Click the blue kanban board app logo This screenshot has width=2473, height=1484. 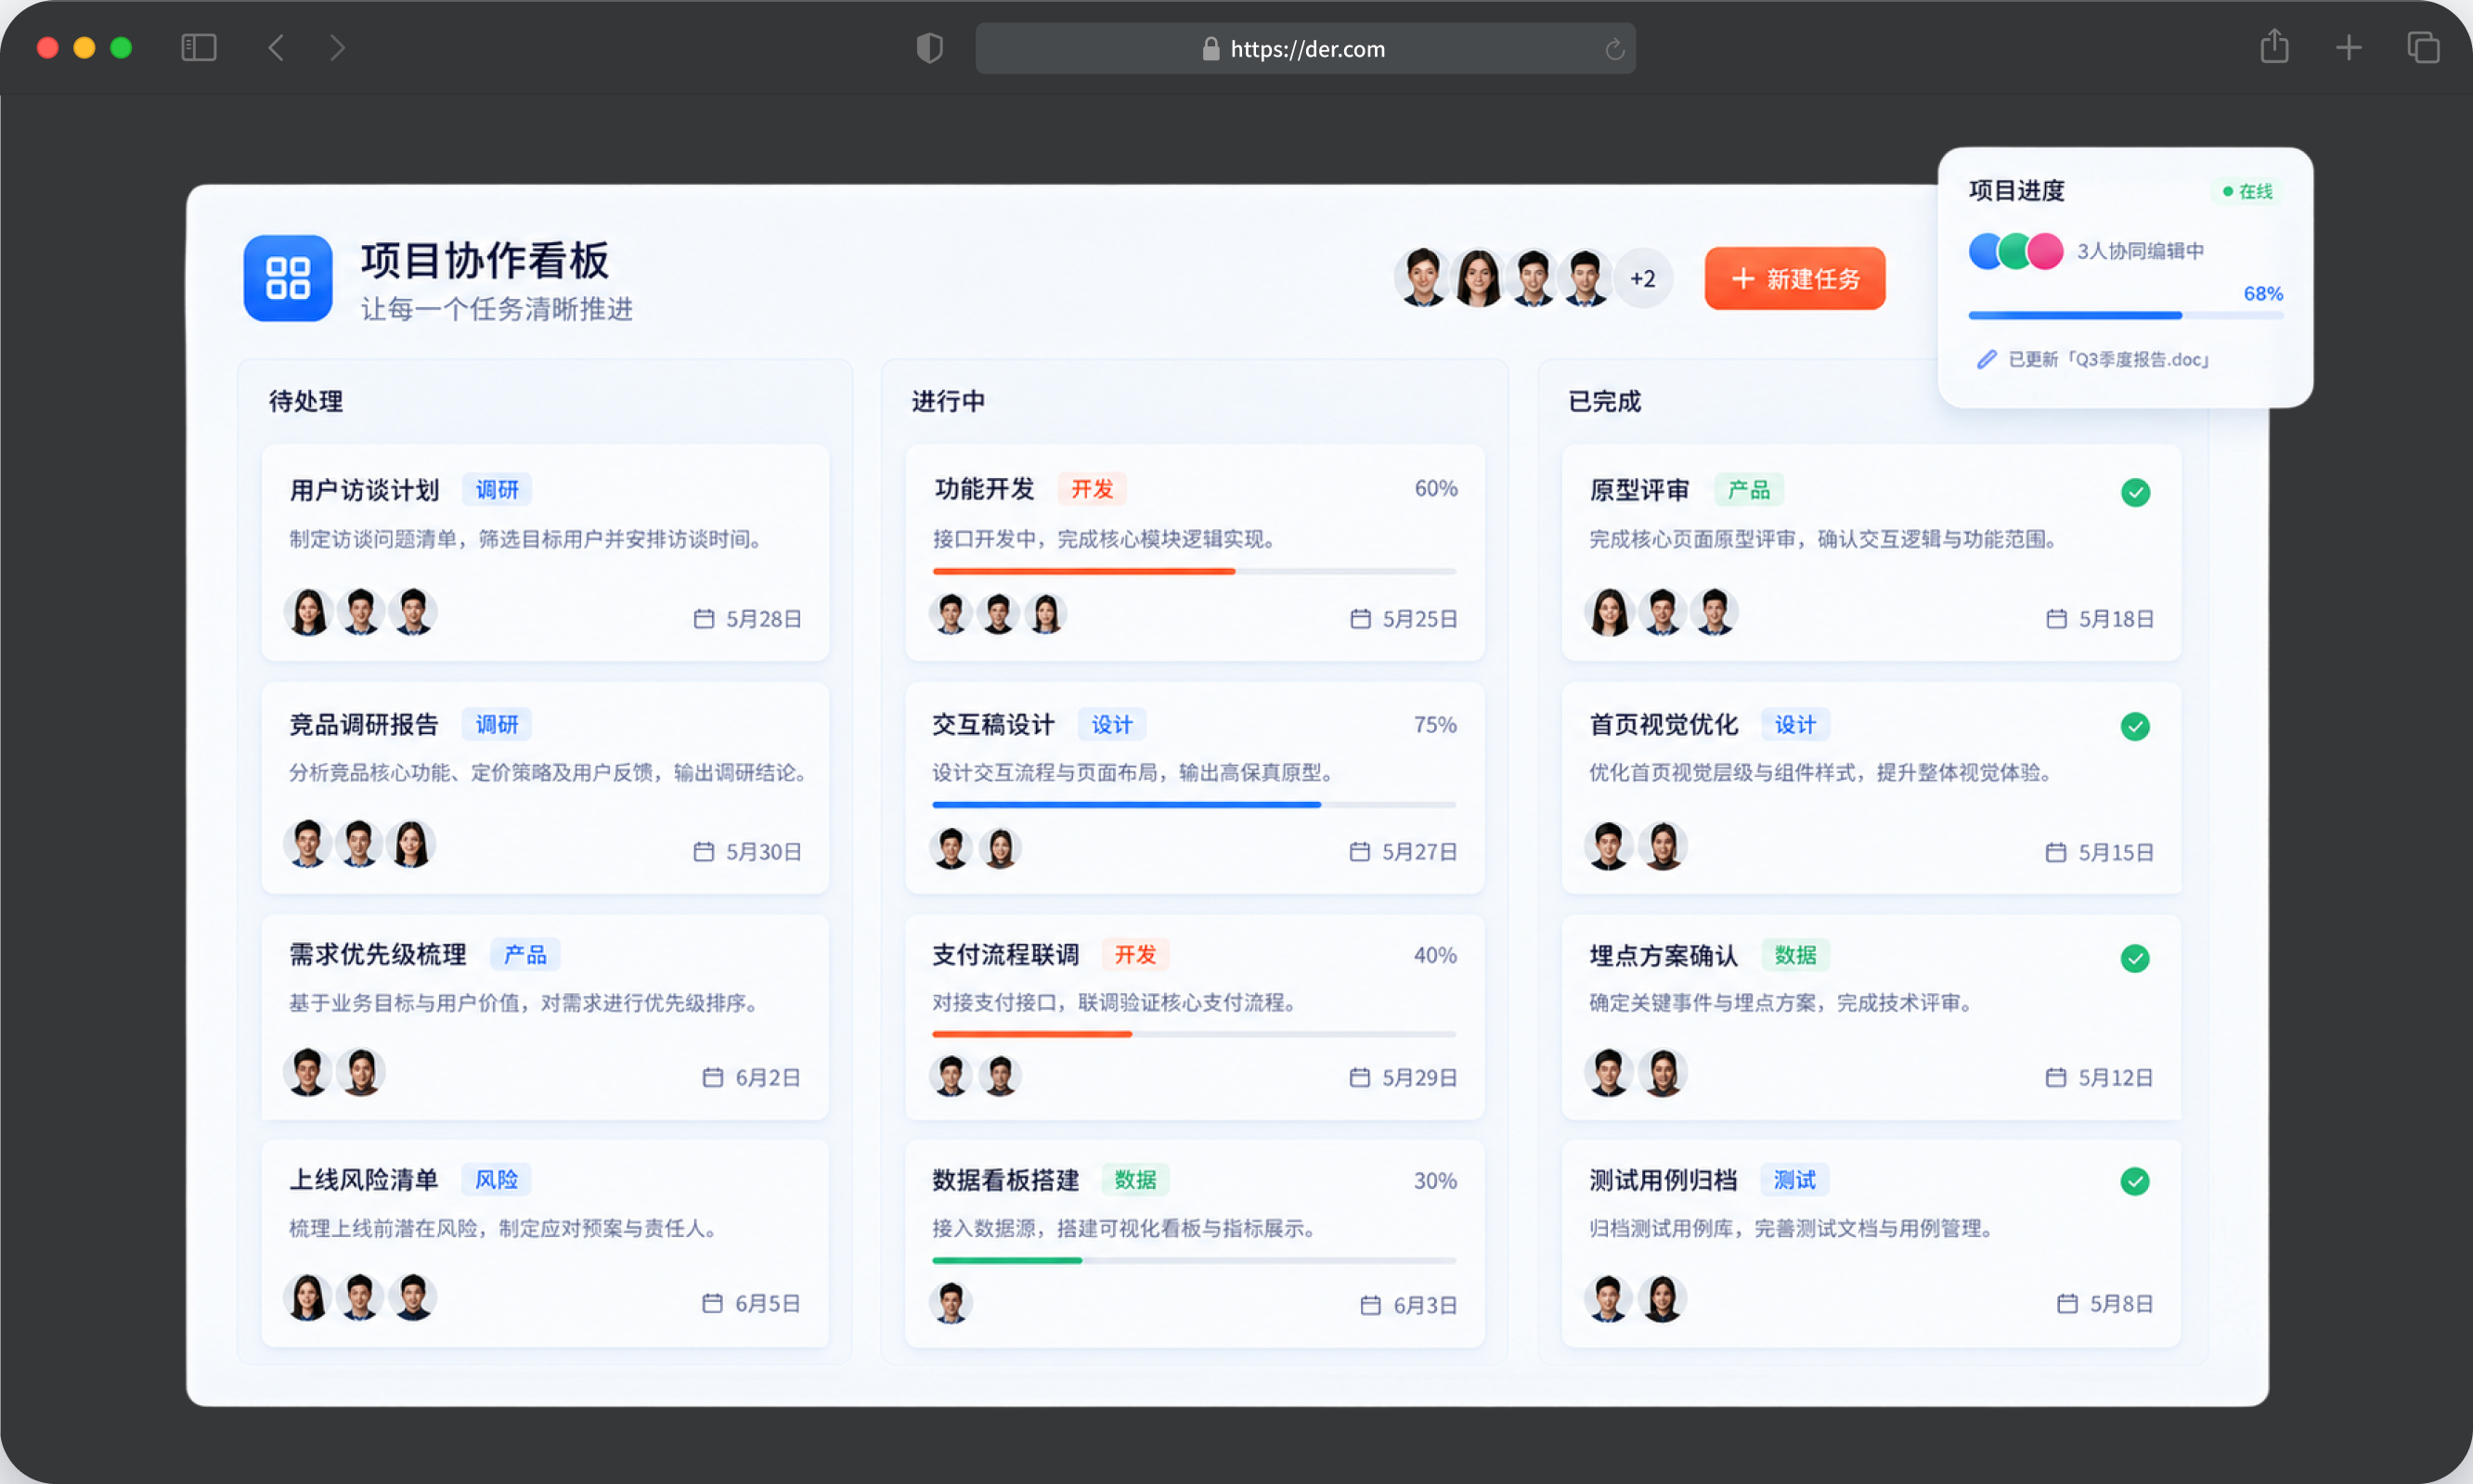(288, 278)
